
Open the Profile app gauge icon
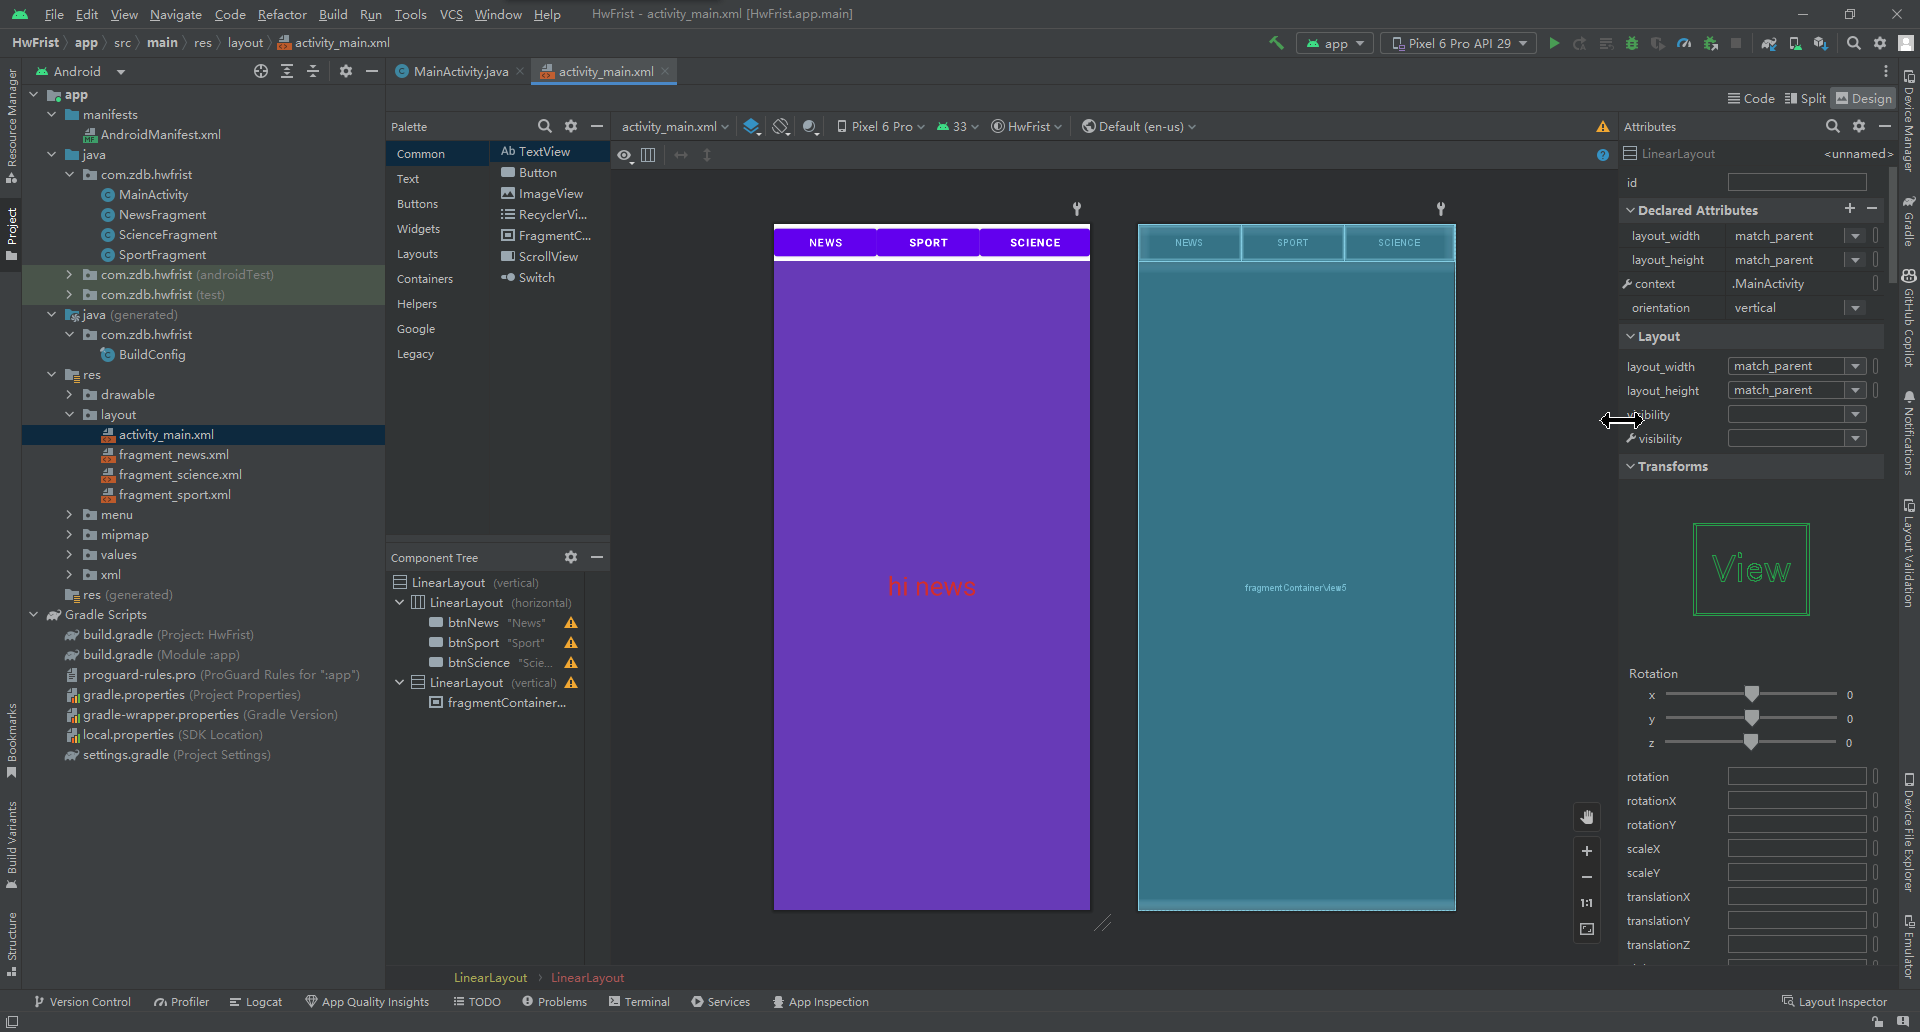click(1684, 43)
